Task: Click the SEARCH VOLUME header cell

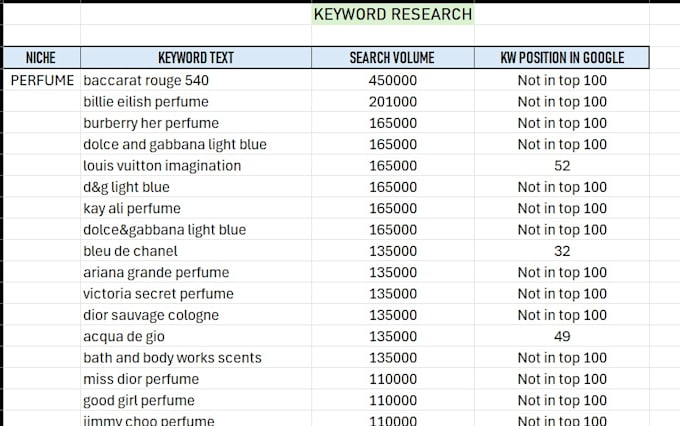Action: (392, 58)
